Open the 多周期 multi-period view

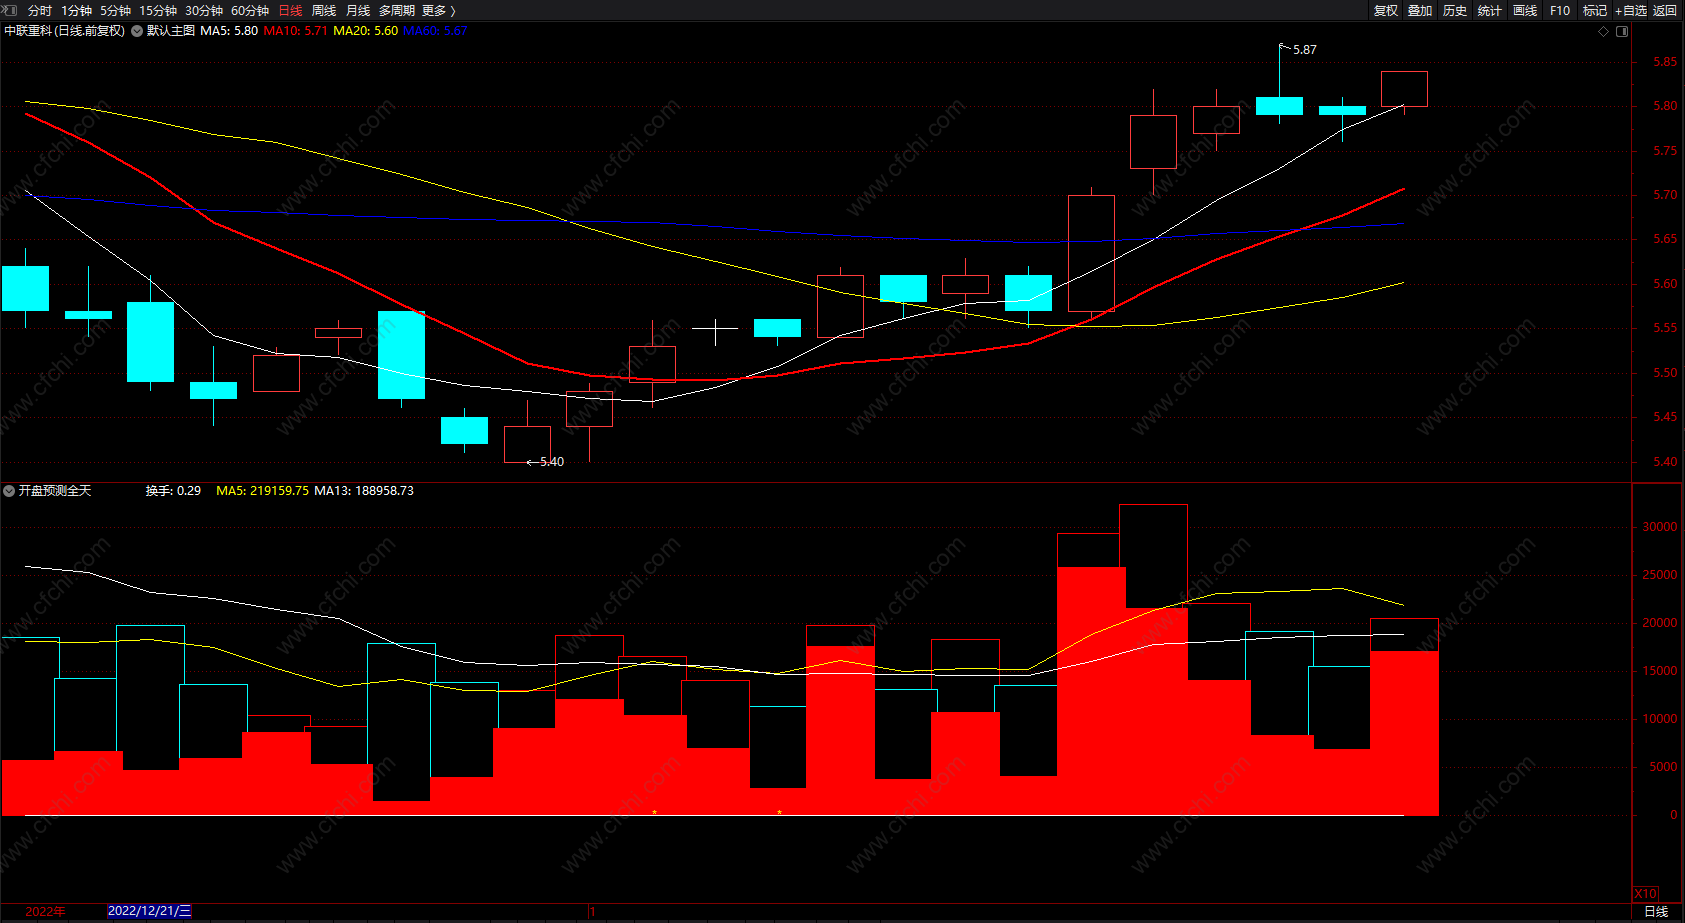click(x=397, y=10)
